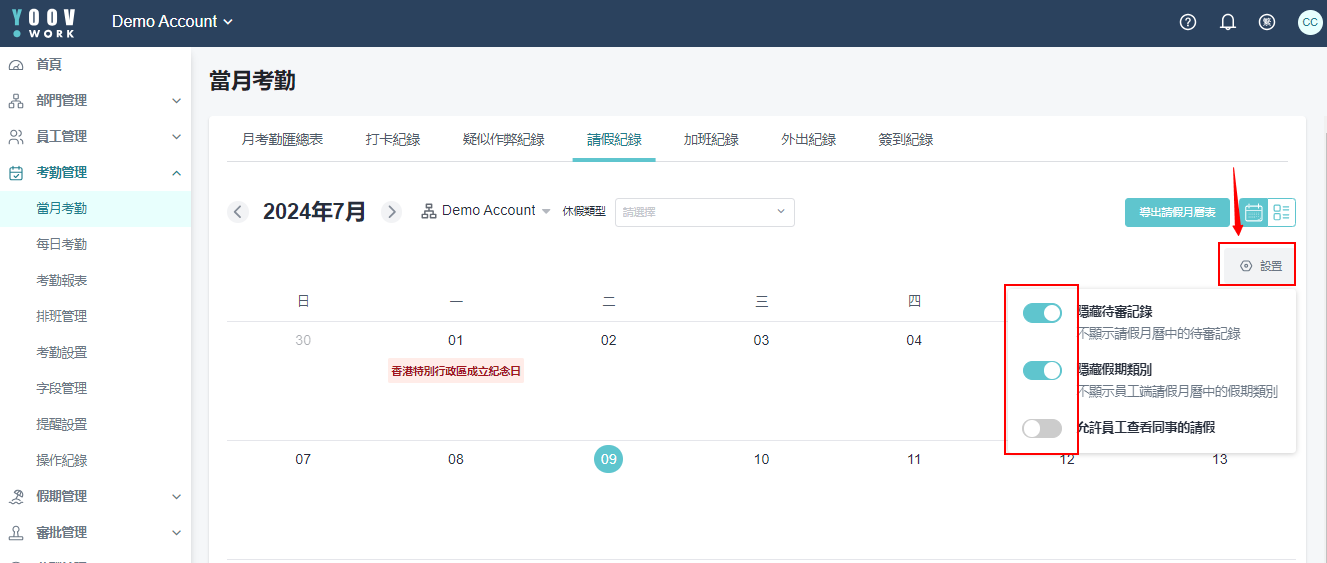This screenshot has height=563, width=1327.
Task: Expand 部門管理 in the sidebar
Action: tap(95, 100)
